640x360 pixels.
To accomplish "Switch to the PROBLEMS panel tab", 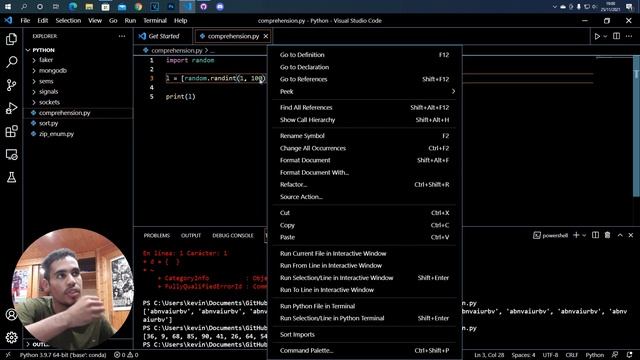I will point(156,236).
